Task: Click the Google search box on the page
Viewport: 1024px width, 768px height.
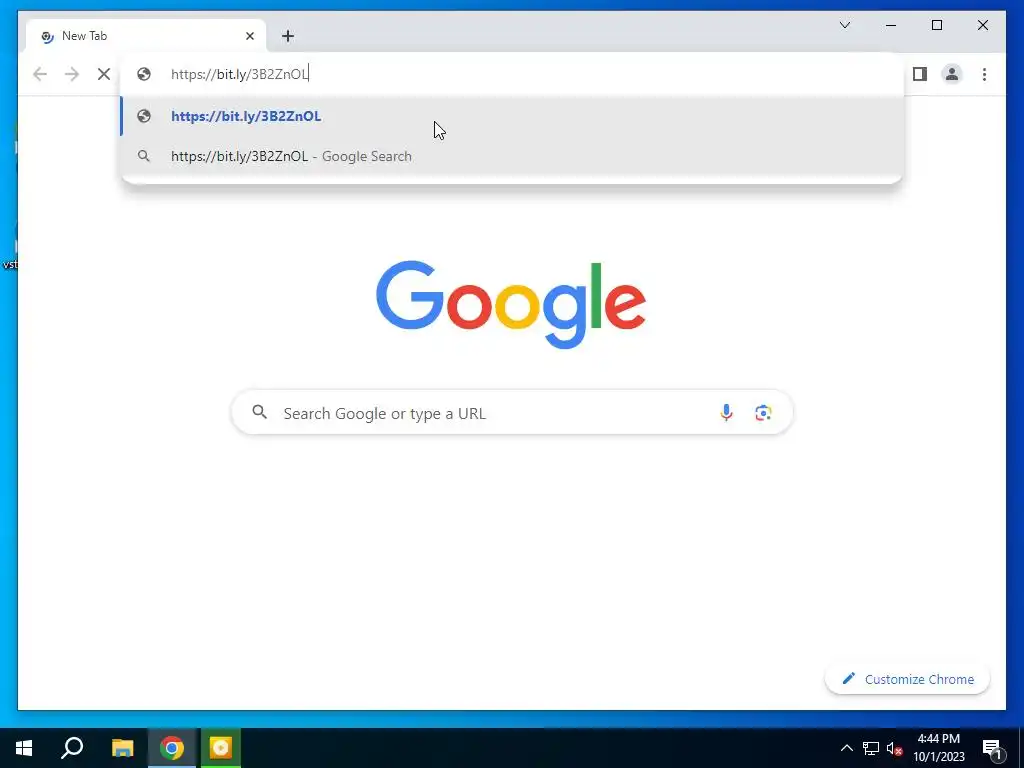Action: coord(512,413)
